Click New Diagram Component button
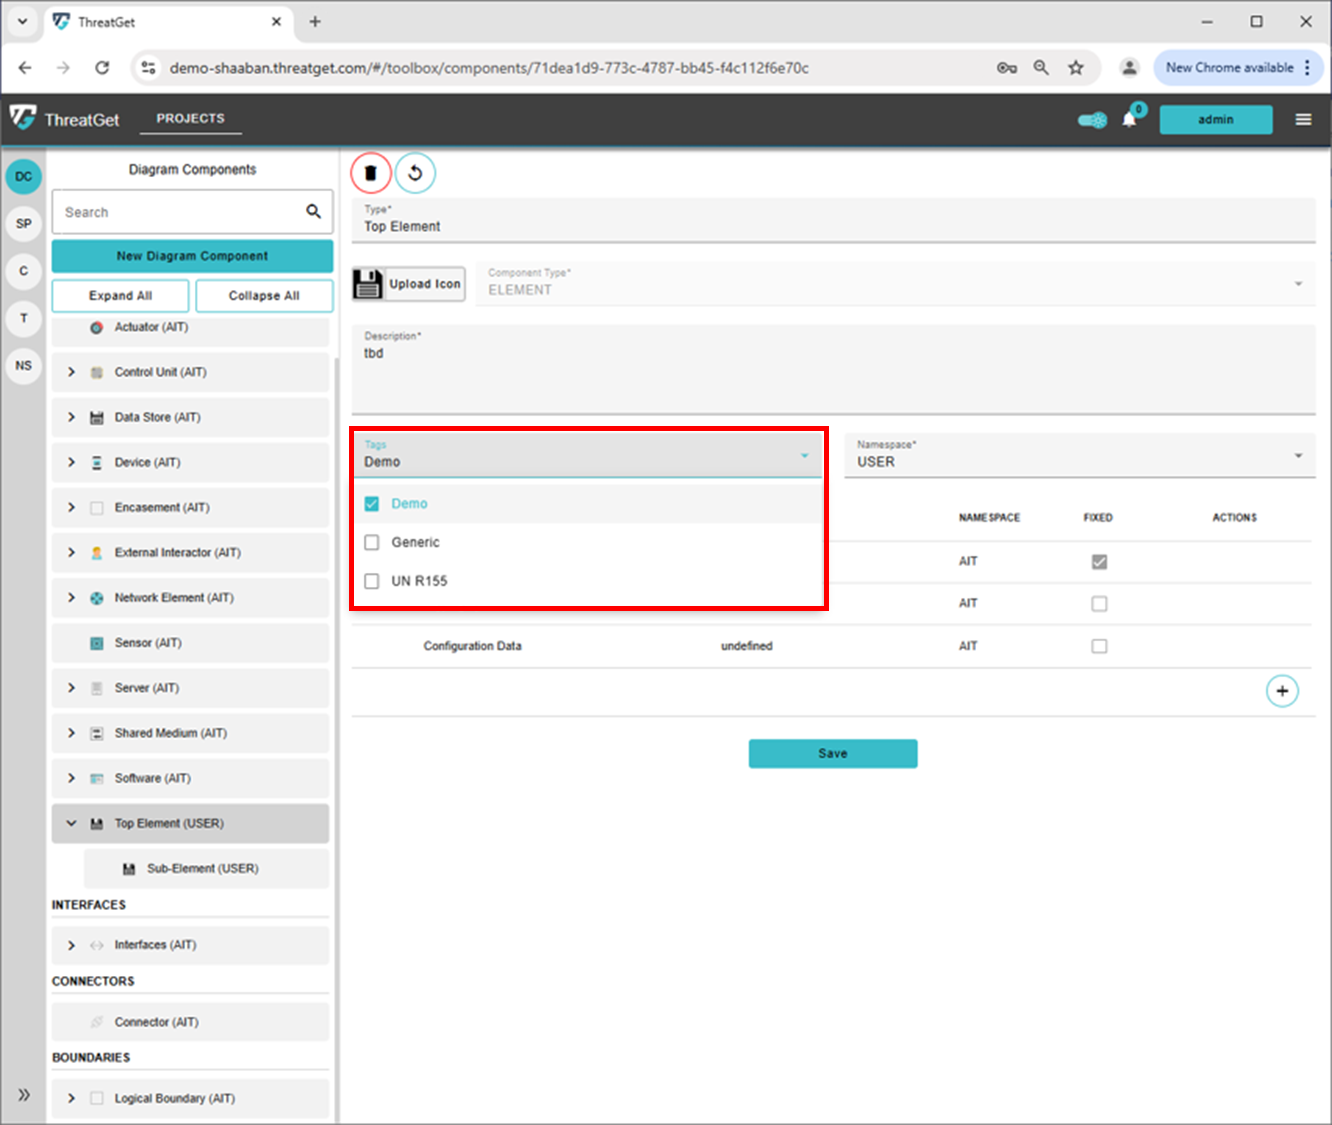The width and height of the screenshot is (1332, 1125). click(192, 256)
